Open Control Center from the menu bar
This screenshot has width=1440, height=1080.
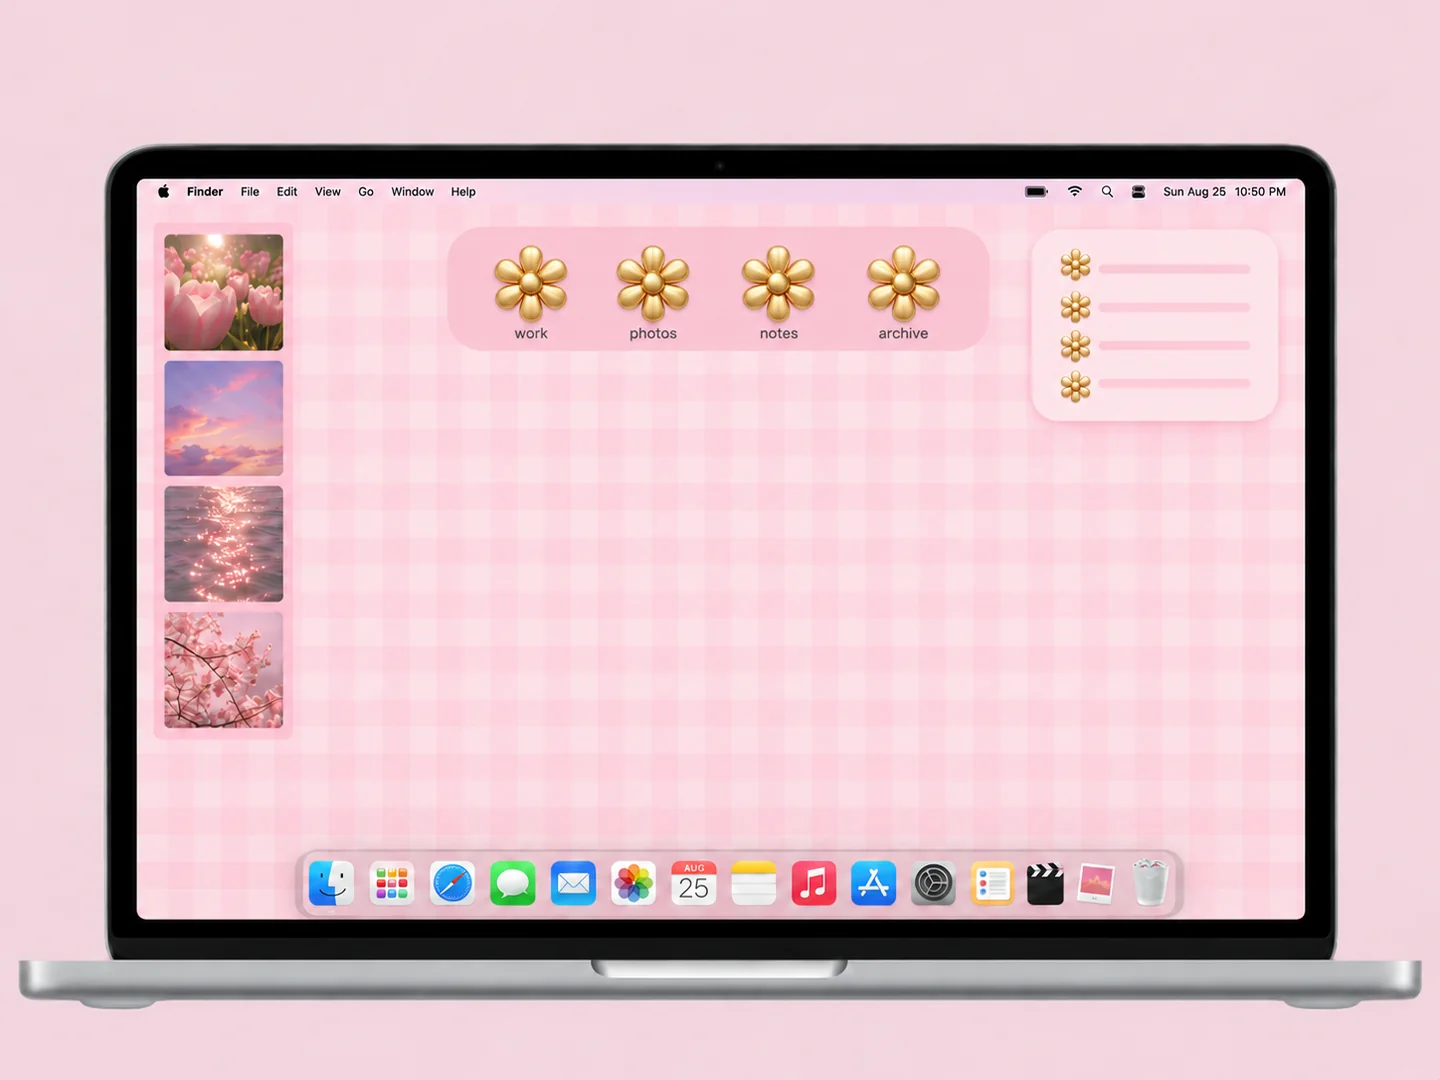[1138, 192]
